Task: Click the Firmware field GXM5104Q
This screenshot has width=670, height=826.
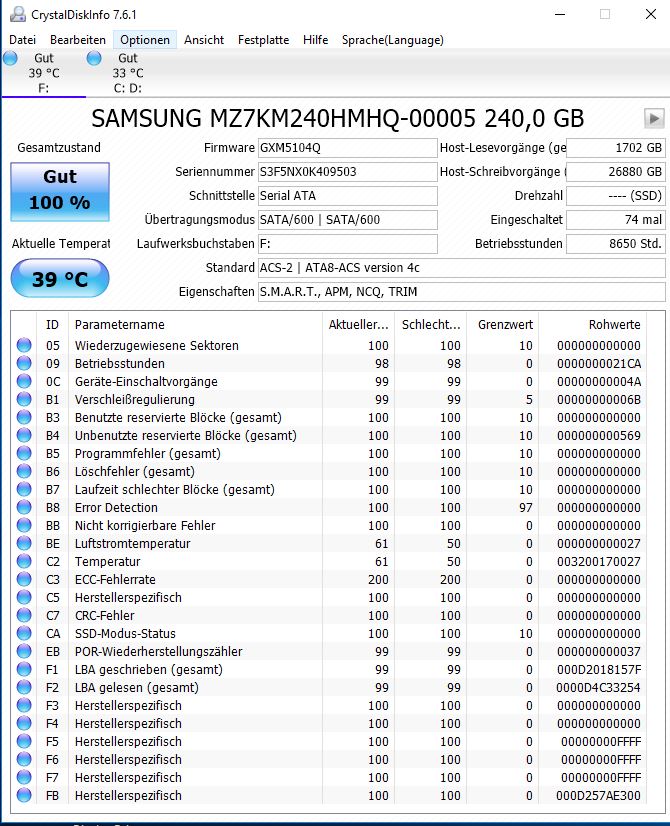Action: click(x=348, y=148)
